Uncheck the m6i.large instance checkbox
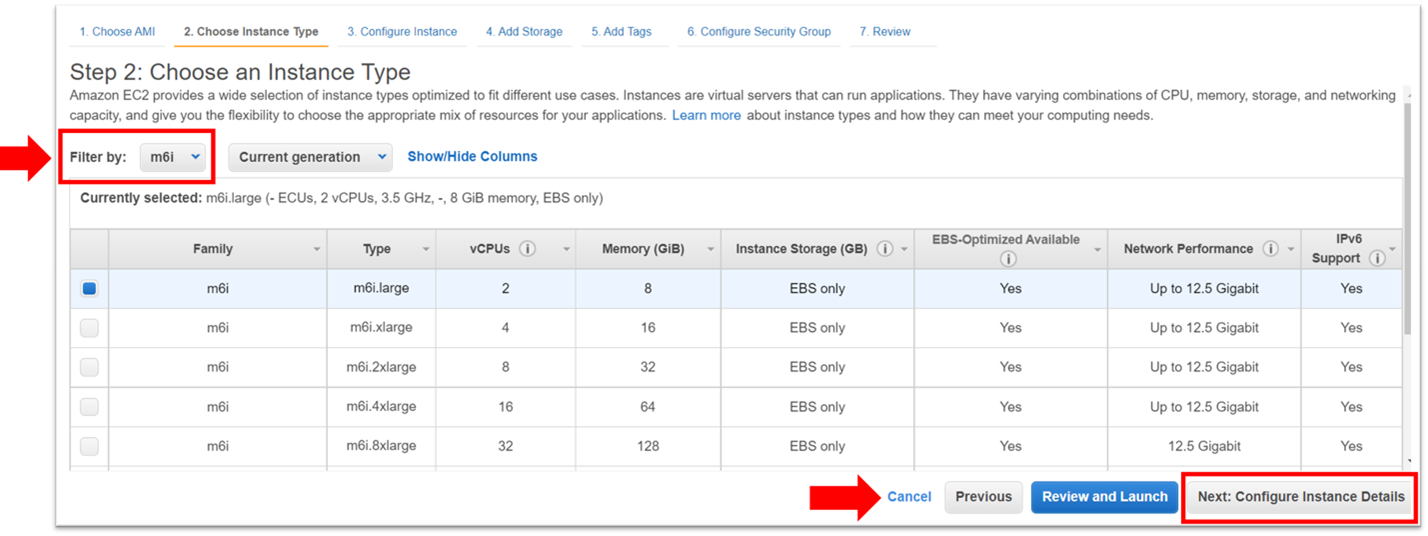 (x=89, y=288)
